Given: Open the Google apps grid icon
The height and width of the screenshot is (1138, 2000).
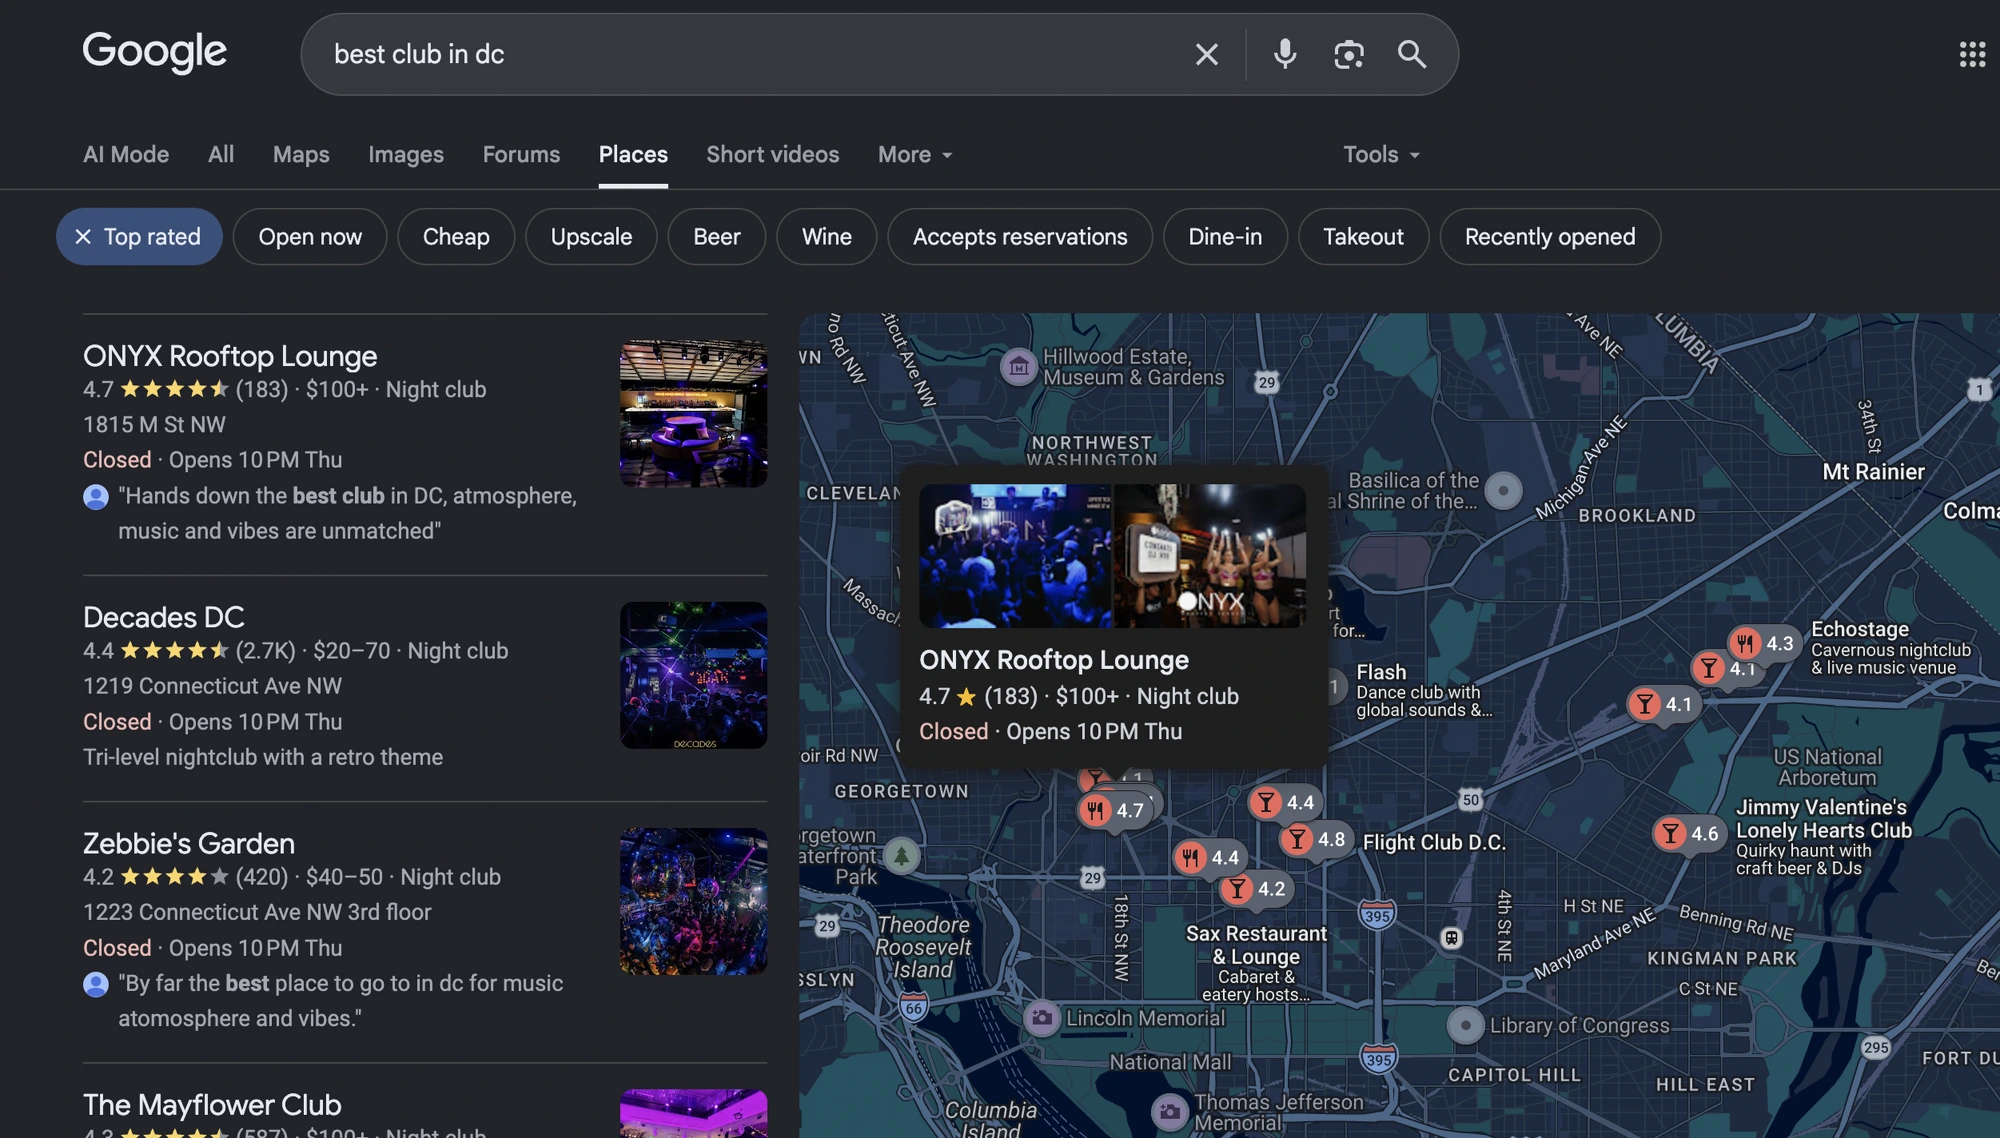Looking at the screenshot, I should 1972,54.
